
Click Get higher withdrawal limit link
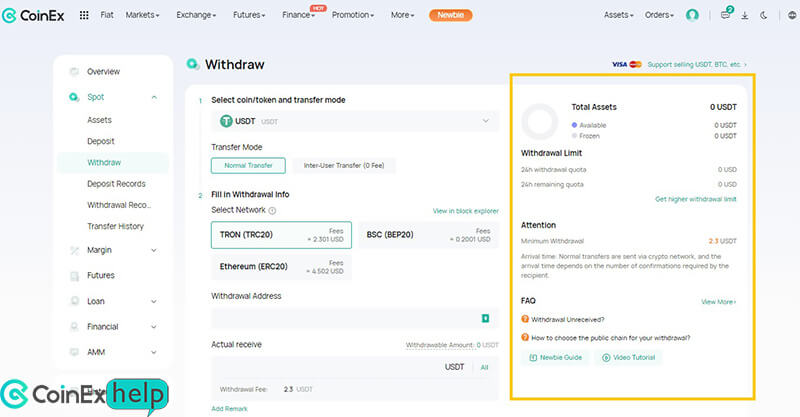(x=695, y=199)
